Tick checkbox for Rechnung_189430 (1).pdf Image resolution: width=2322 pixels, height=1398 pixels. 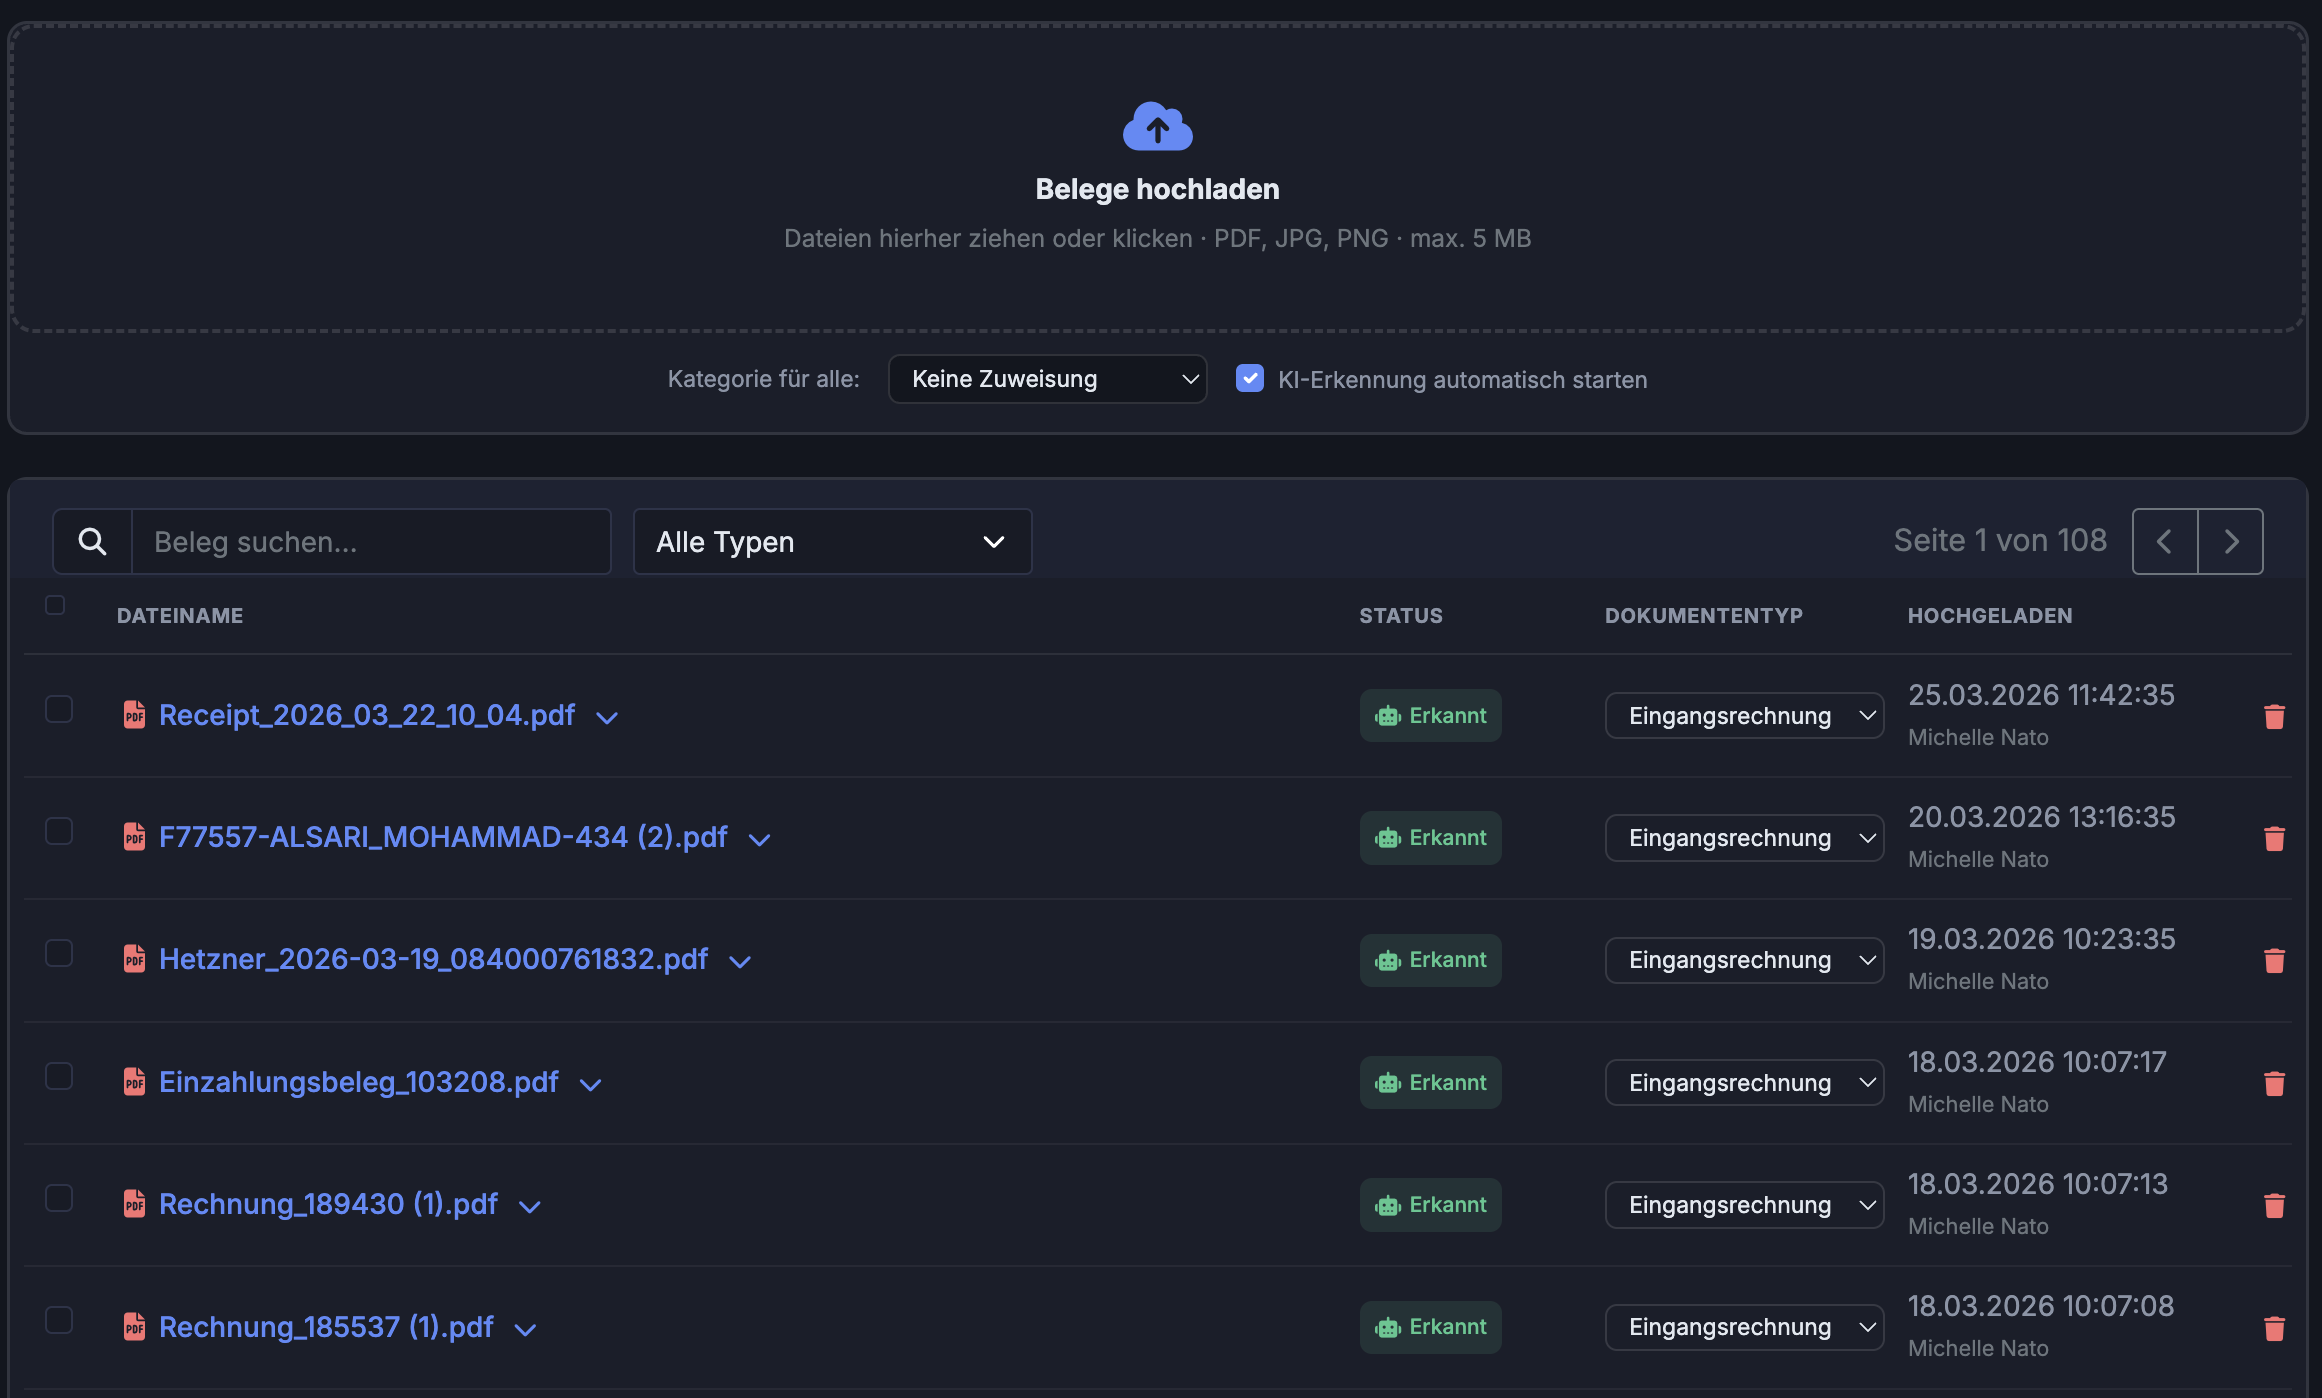point(59,1198)
